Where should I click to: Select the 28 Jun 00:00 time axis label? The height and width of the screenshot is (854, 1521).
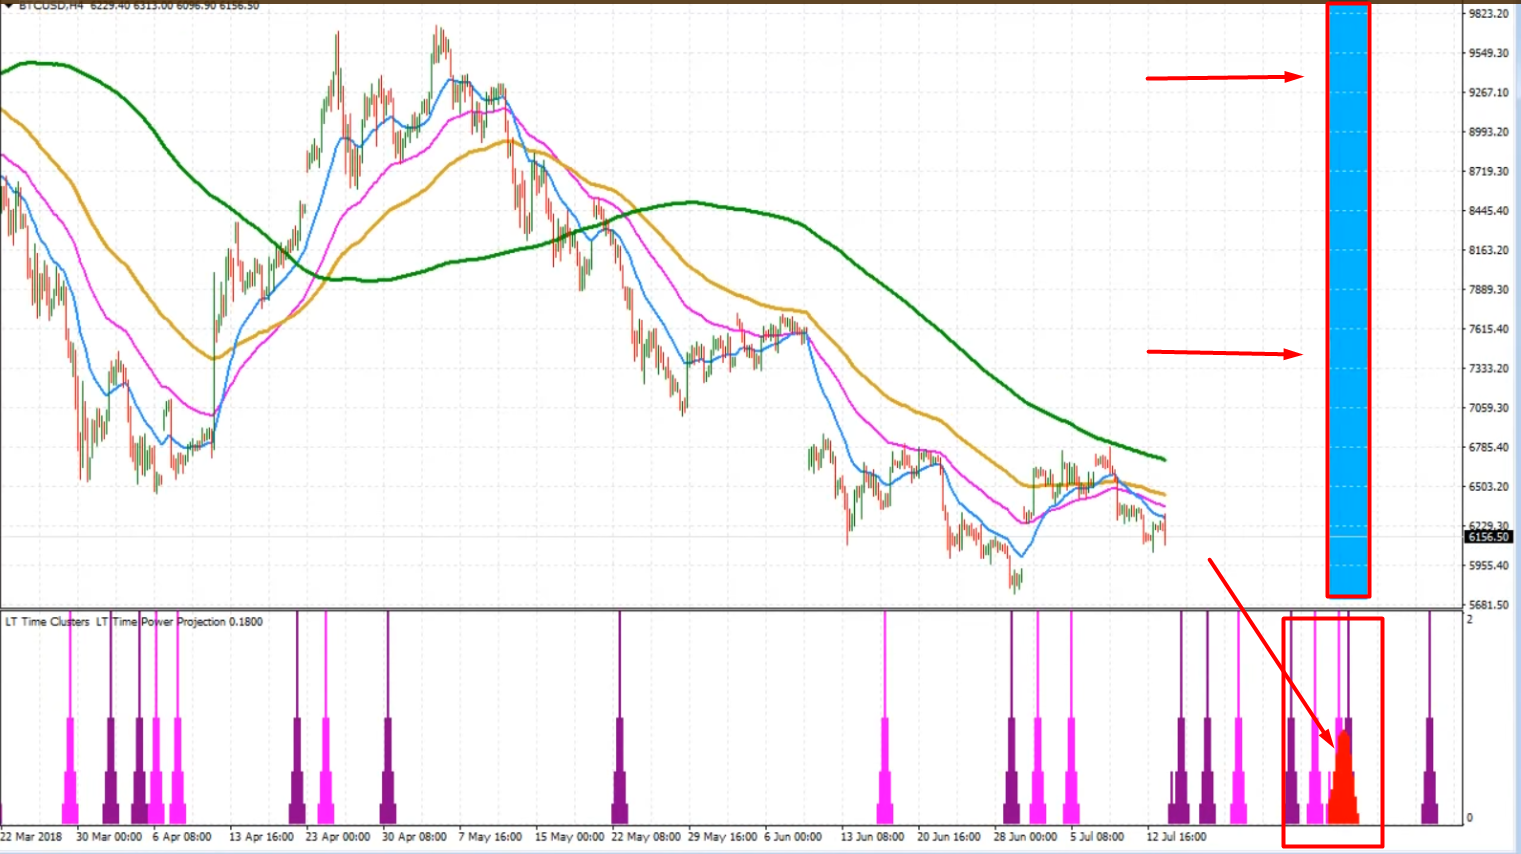tap(1025, 837)
